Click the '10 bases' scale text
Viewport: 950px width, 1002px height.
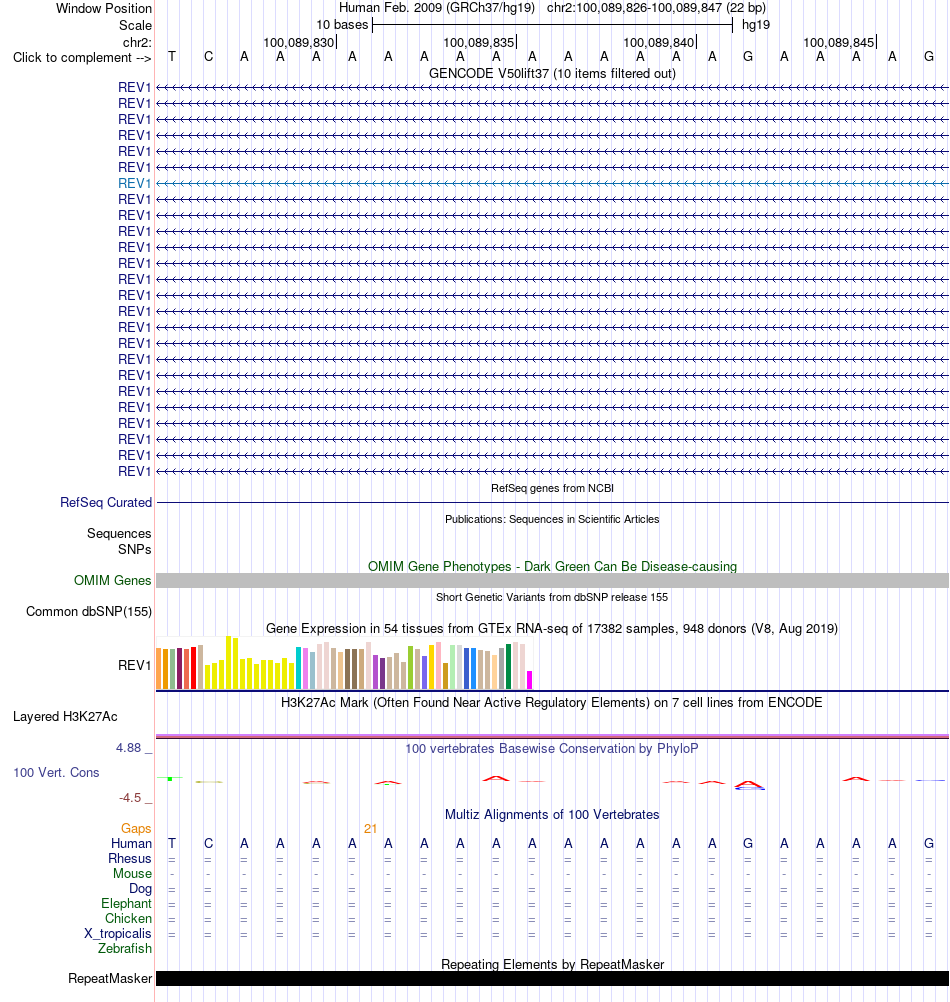pos(342,25)
